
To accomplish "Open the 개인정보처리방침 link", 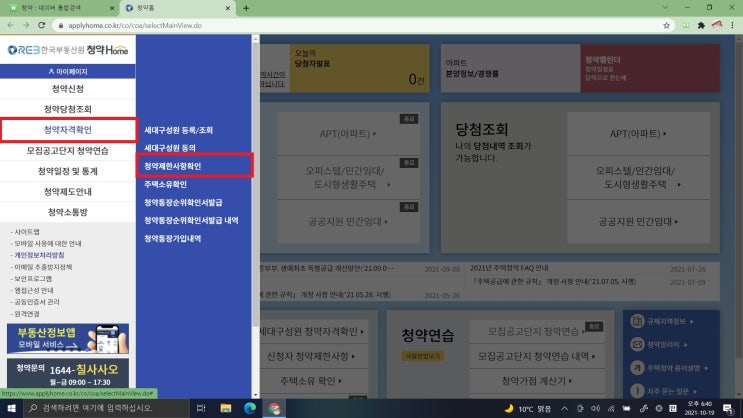I will 37,255.
